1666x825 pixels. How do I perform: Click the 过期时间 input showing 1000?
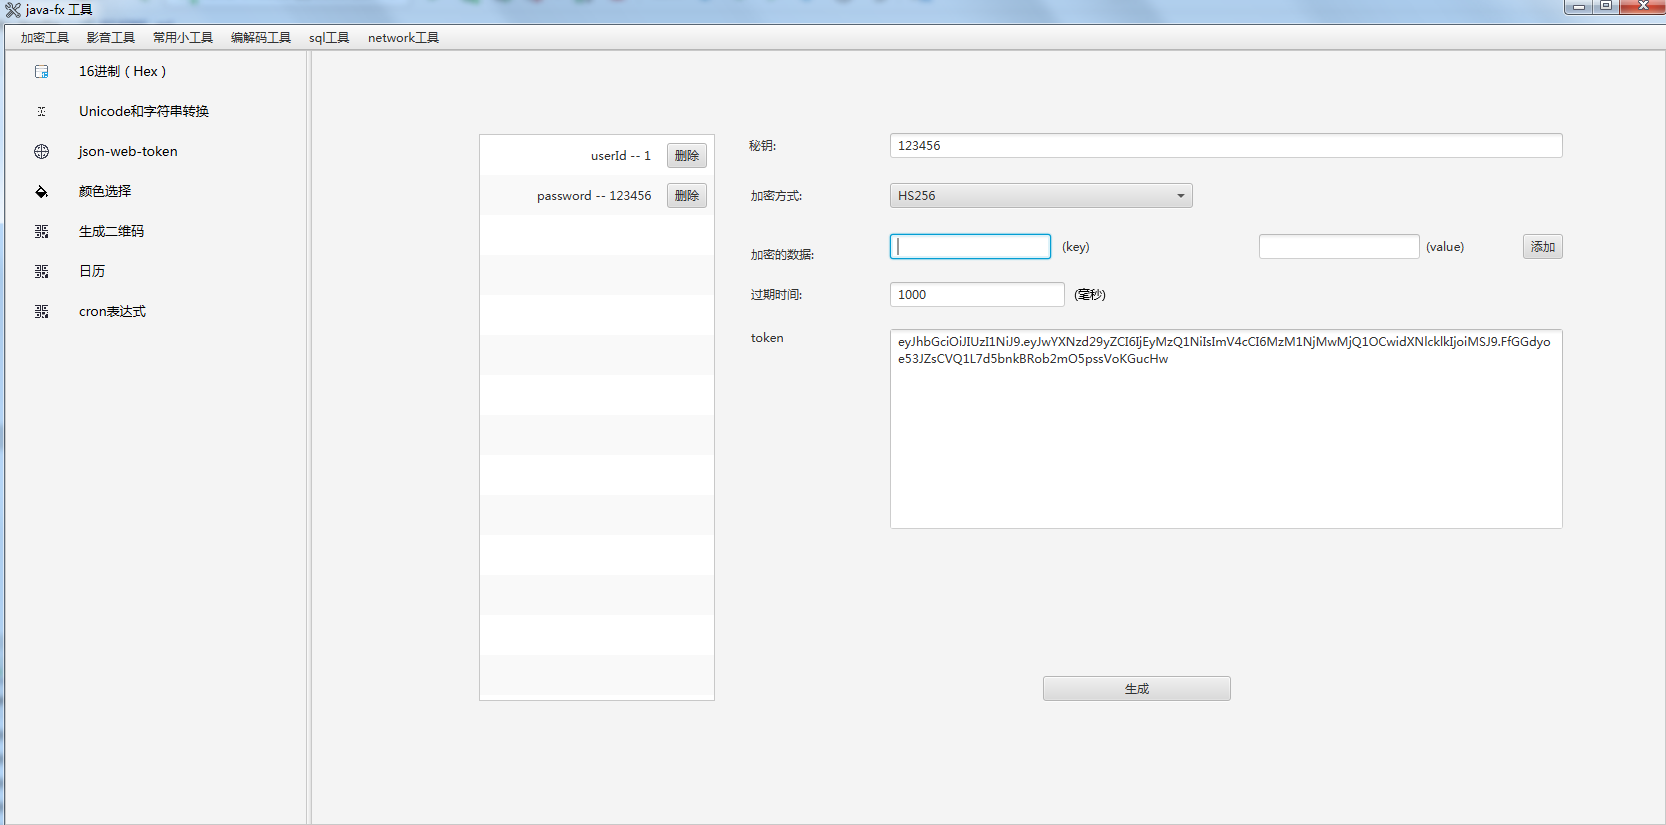point(976,295)
